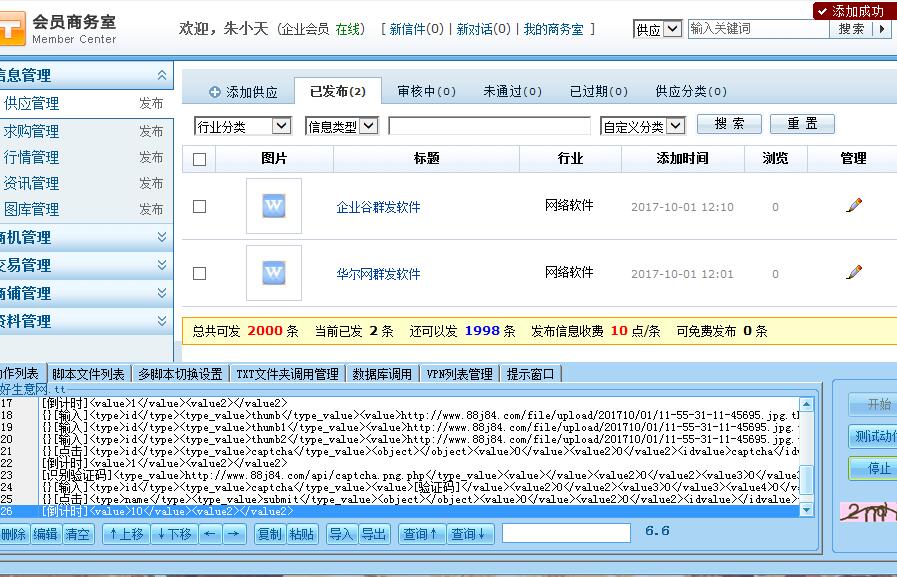Open the 数据库调用 tab
The image size is (897, 577).
[382, 374]
